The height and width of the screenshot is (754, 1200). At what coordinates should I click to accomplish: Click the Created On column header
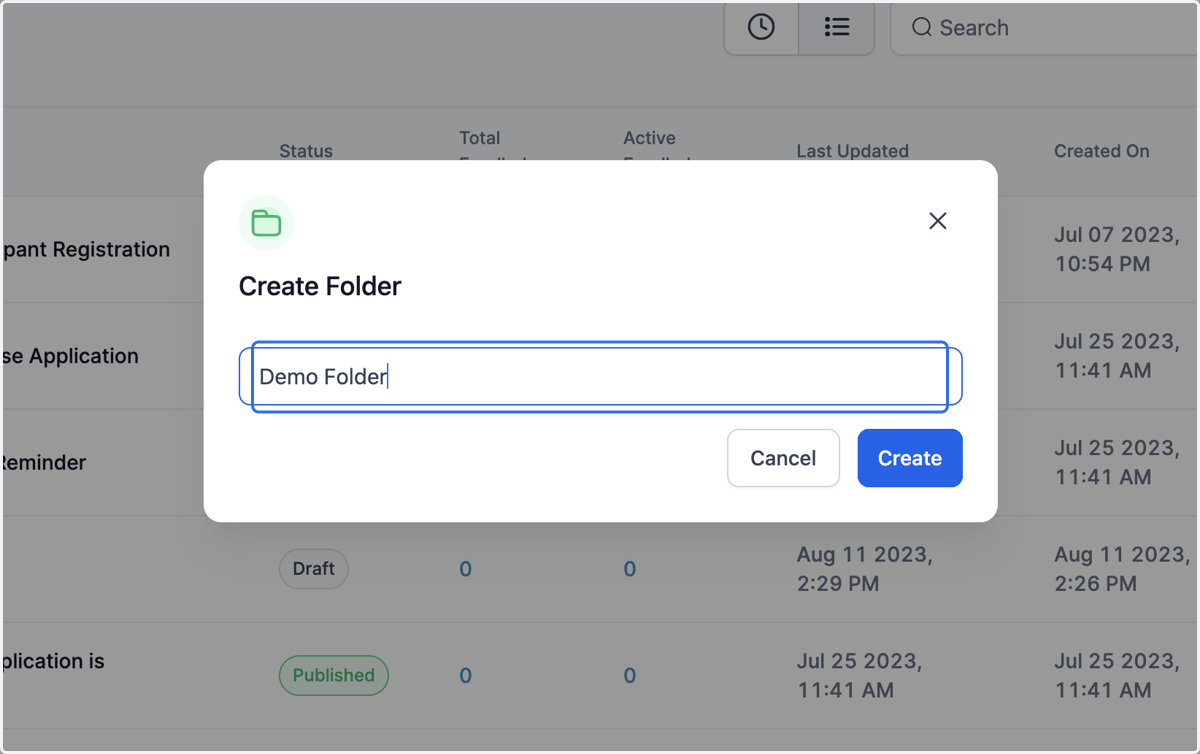[1101, 151]
